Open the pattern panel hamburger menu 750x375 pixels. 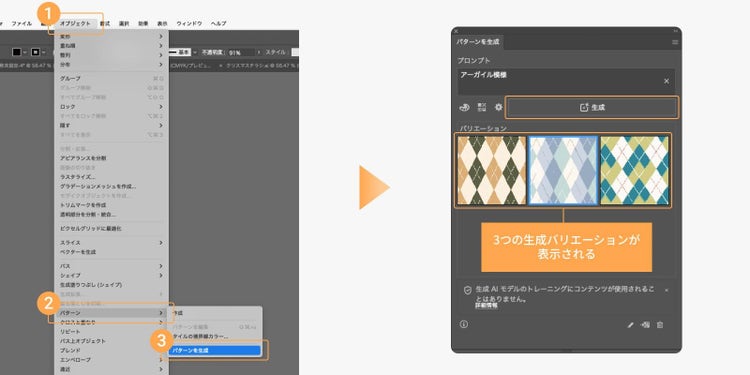[x=675, y=42]
